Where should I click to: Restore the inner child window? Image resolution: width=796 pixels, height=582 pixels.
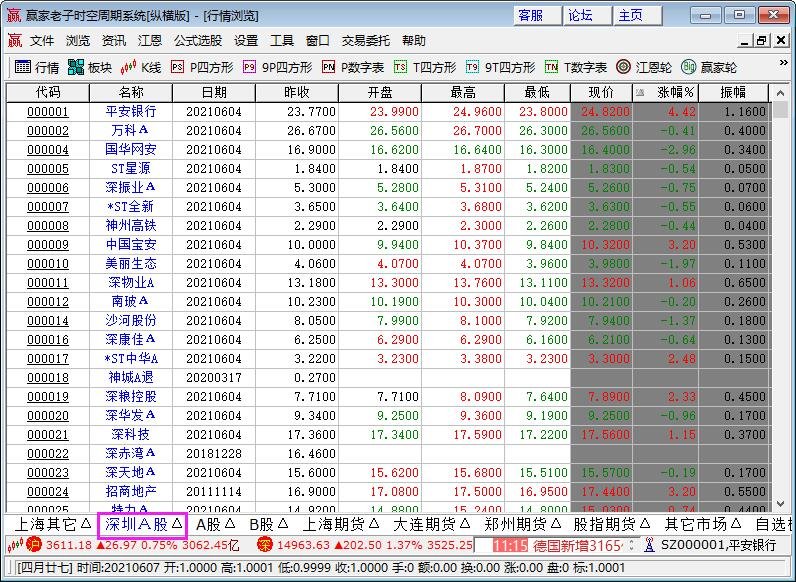click(x=761, y=41)
